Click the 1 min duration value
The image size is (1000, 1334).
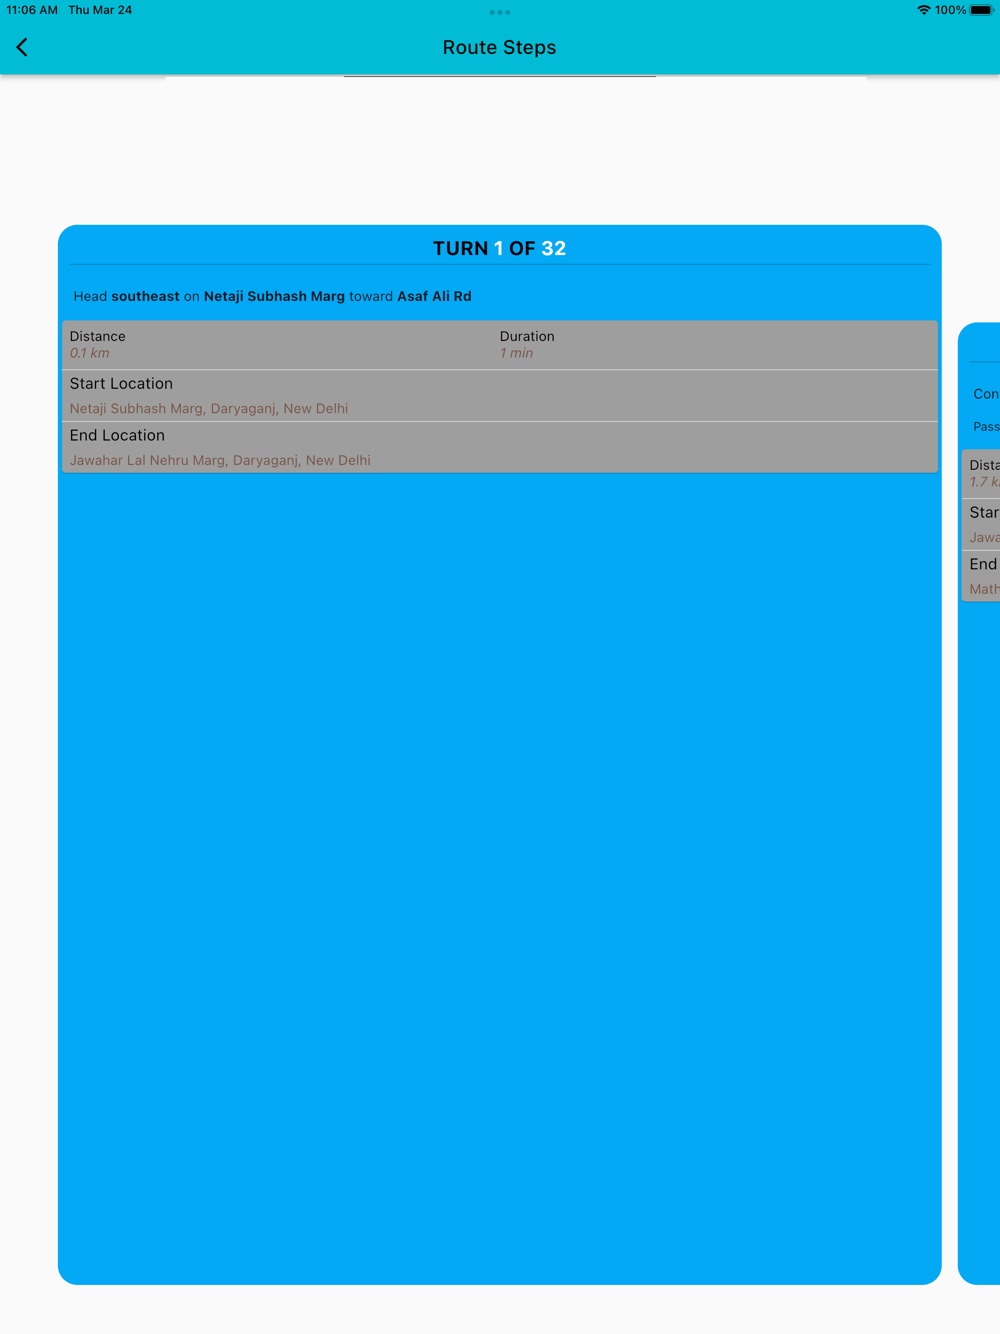point(516,353)
